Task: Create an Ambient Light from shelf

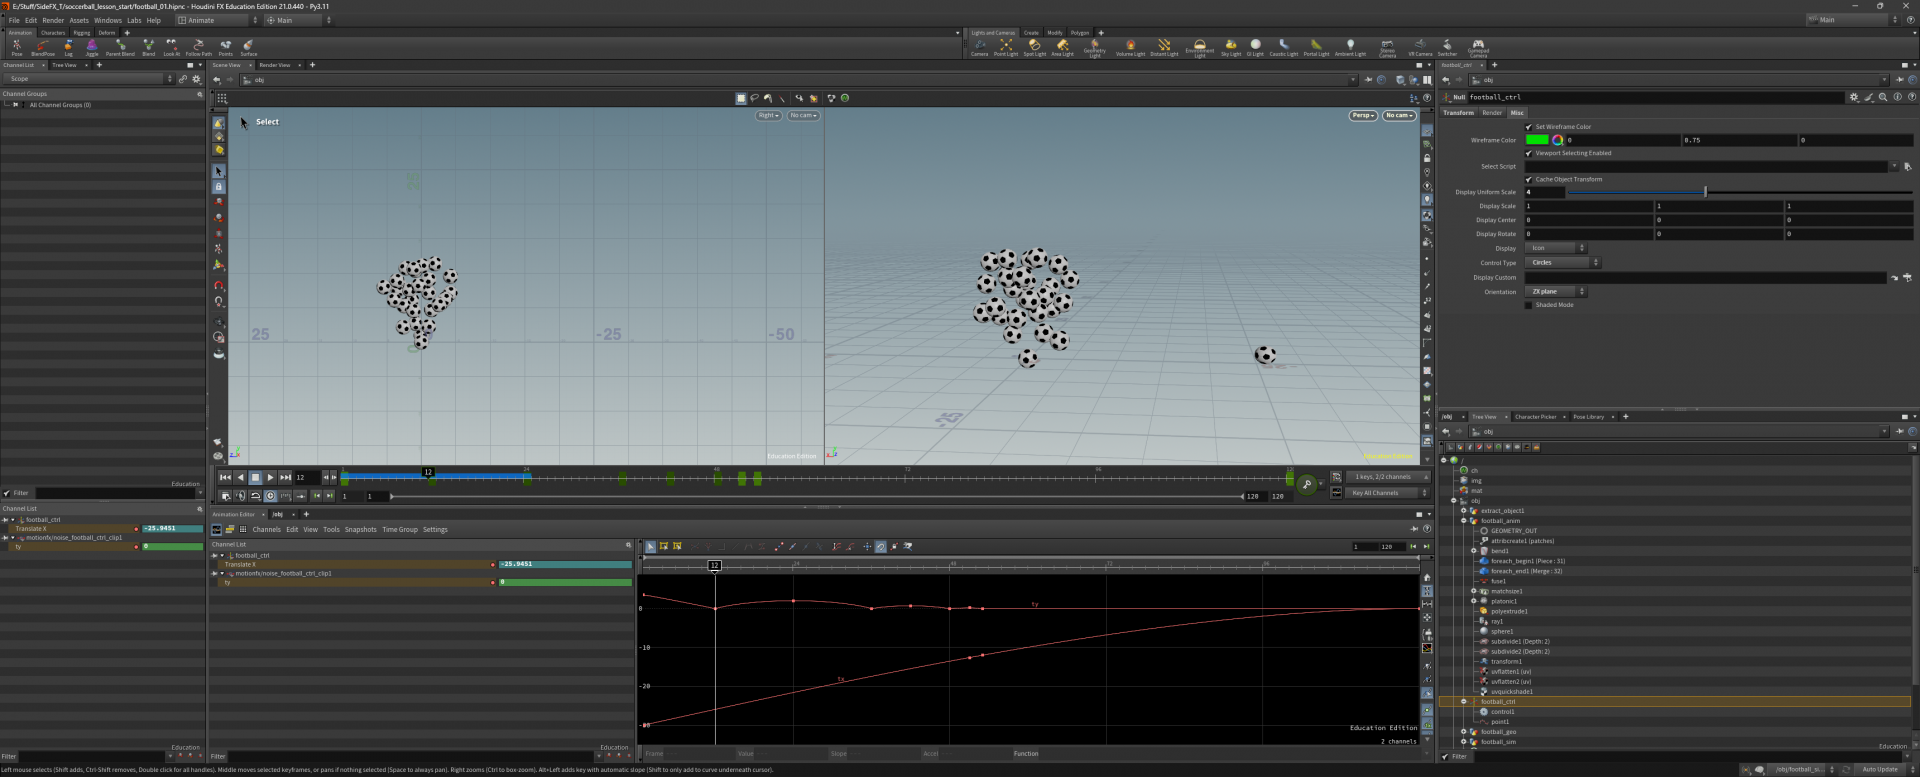Action: pos(1350,47)
